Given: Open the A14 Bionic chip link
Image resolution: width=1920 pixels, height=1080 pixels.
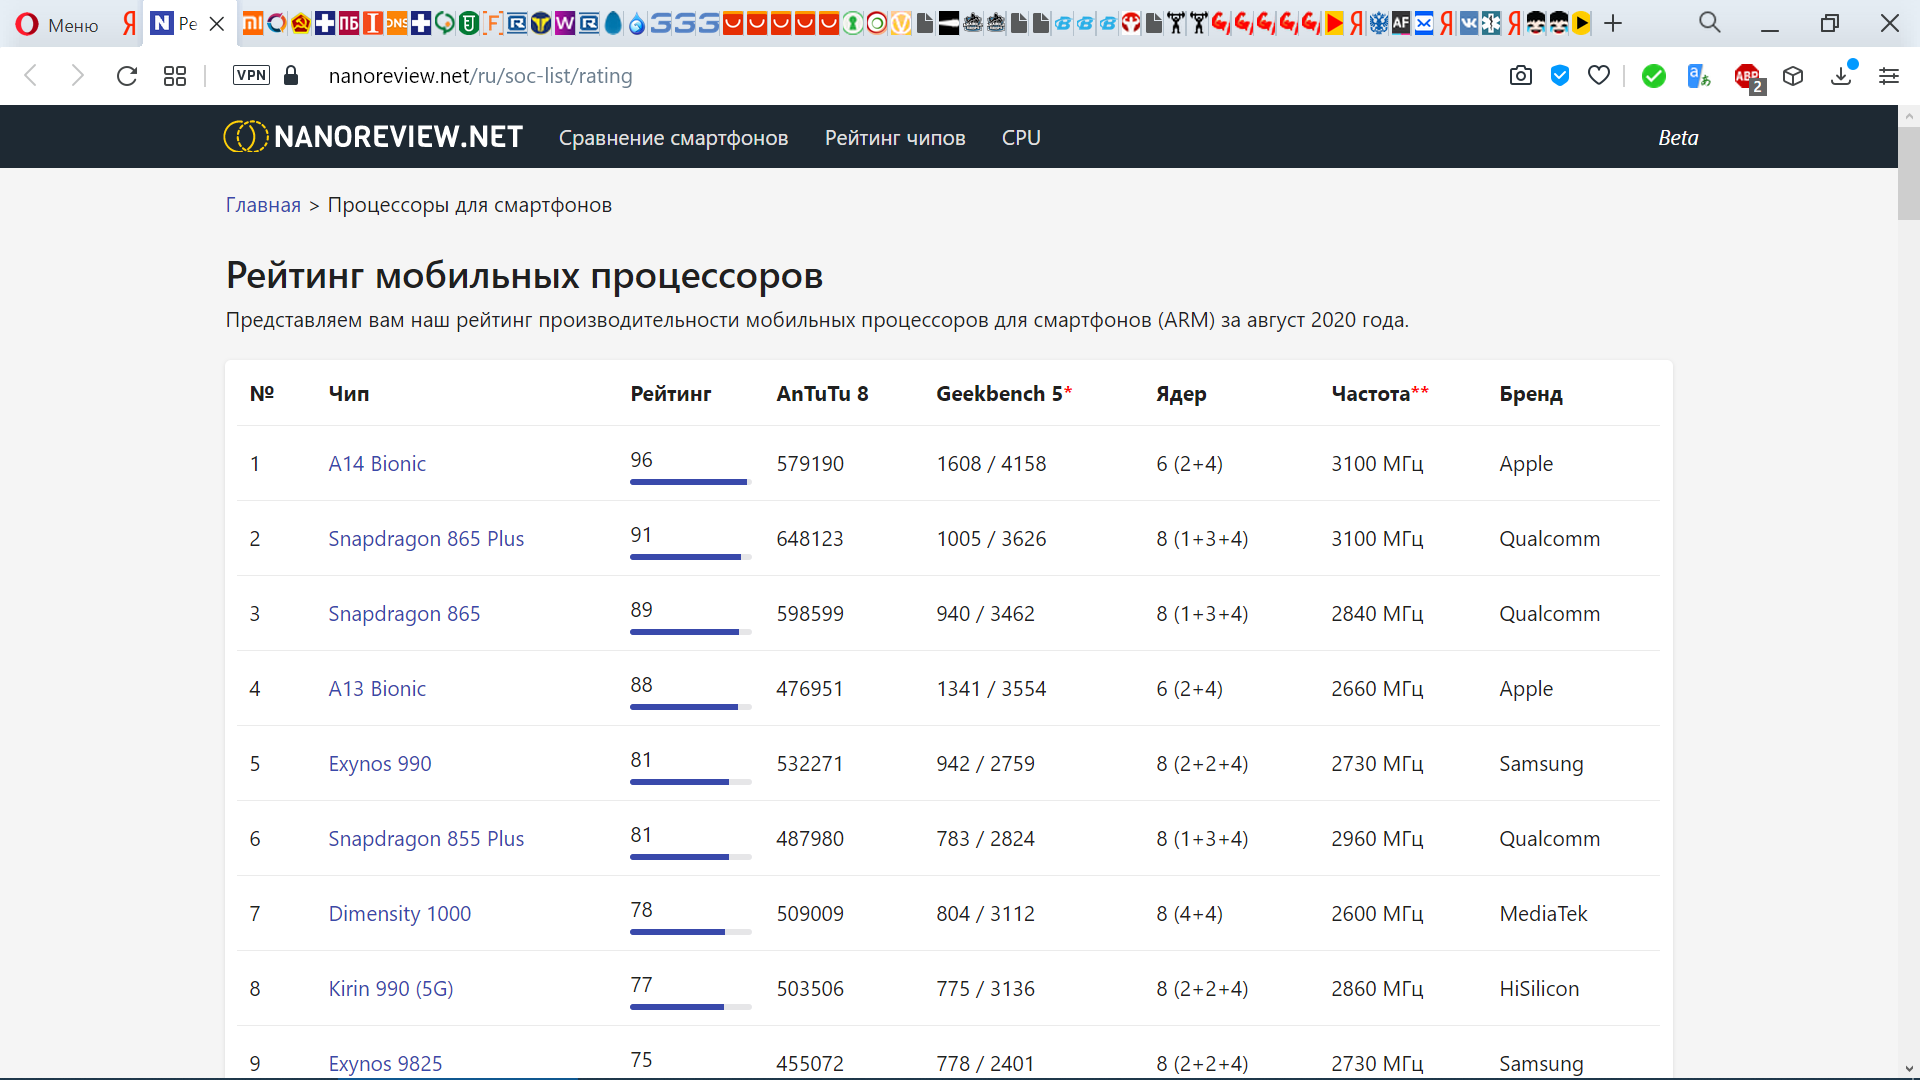Looking at the screenshot, I should (377, 464).
